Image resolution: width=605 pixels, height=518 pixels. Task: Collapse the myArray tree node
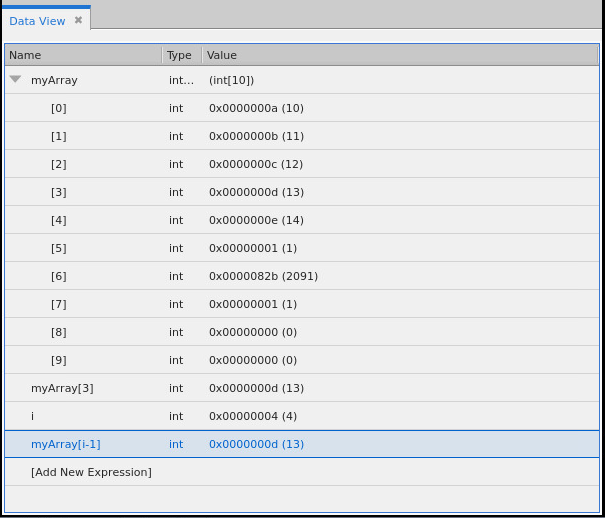point(15,79)
